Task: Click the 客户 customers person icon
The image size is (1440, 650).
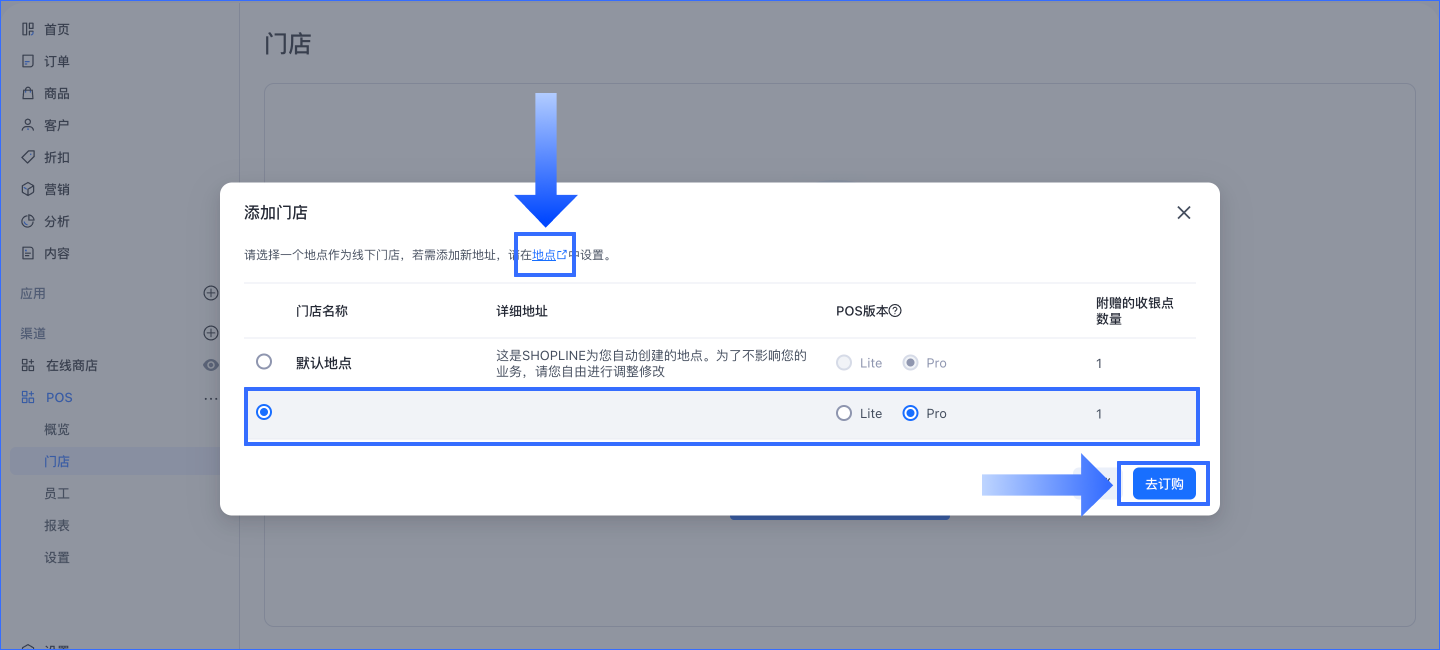Action: click(x=28, y=125)
